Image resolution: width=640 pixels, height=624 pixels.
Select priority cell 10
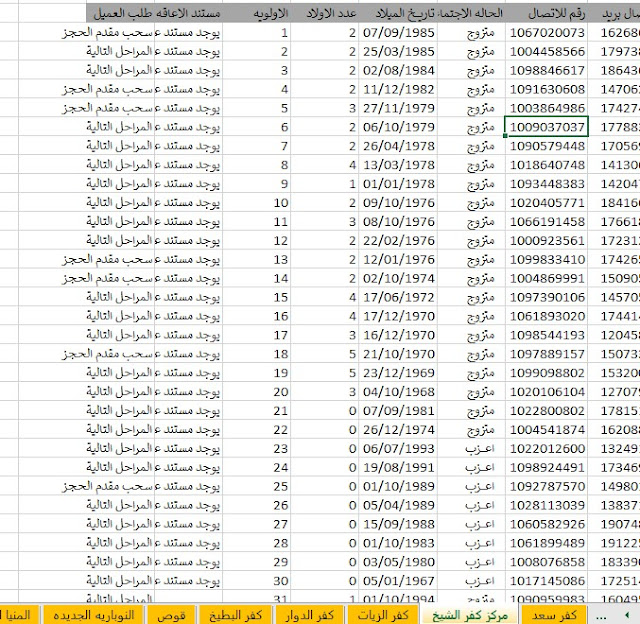click(256, 202)
